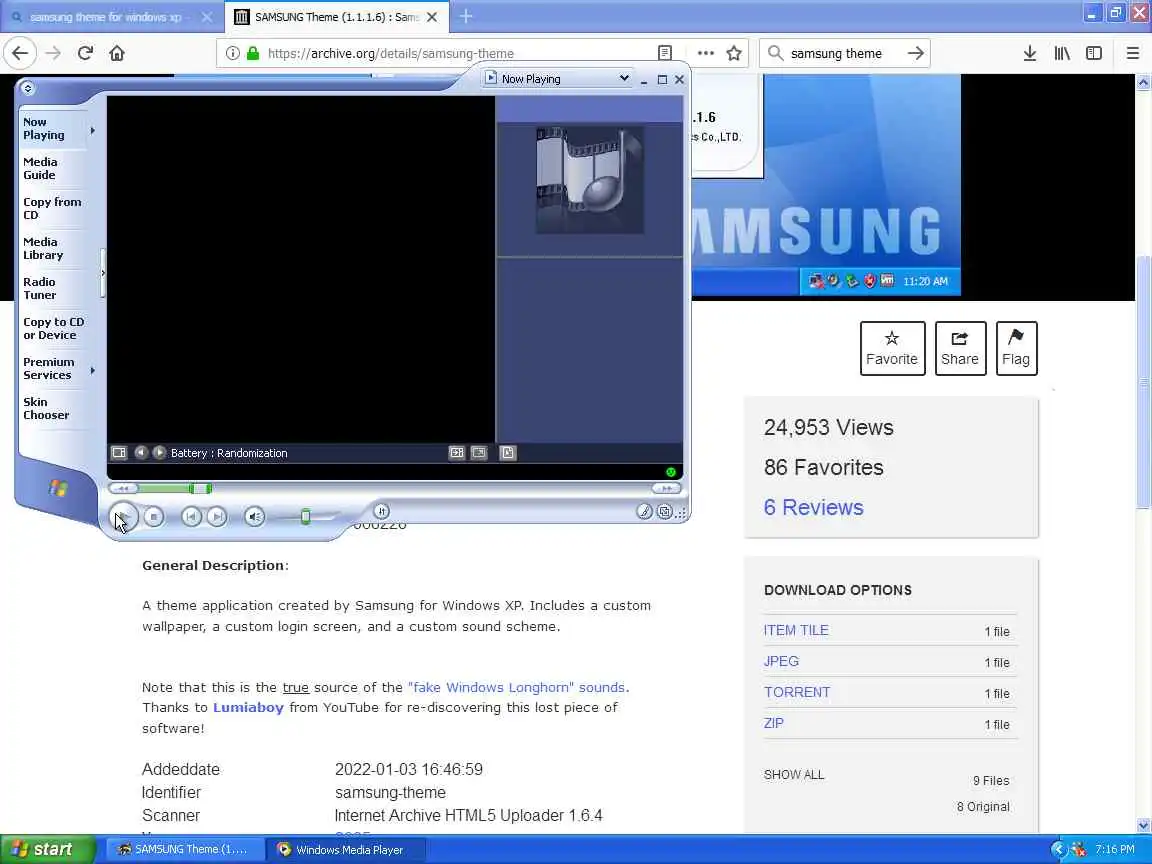Toggle the playlist pane icon in Now Playing
Image resolution: width=1152 pixels, height=864 pixels.
pyautogui.click(x=479, y=453)
